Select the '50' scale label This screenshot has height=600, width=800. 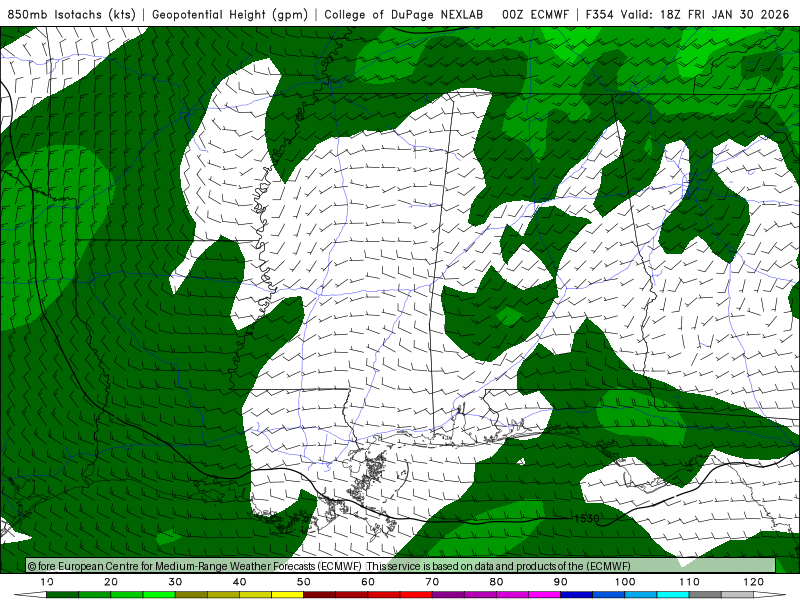pyautogui.click(x=304, y=582)
